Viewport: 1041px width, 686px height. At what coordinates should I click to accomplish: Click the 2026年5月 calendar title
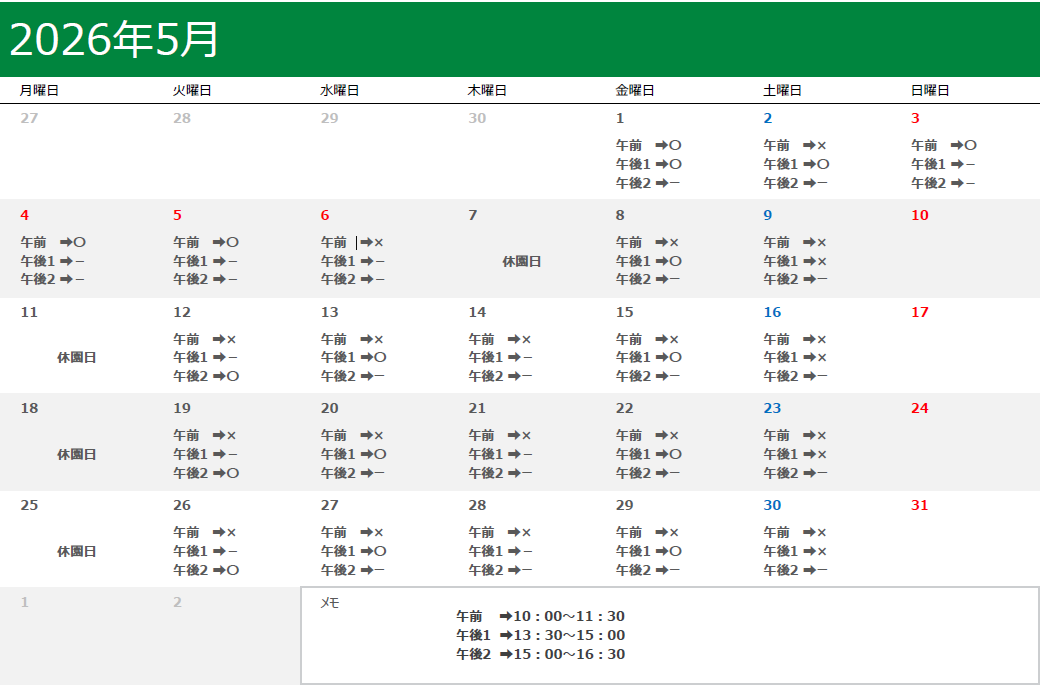point(114,40)
